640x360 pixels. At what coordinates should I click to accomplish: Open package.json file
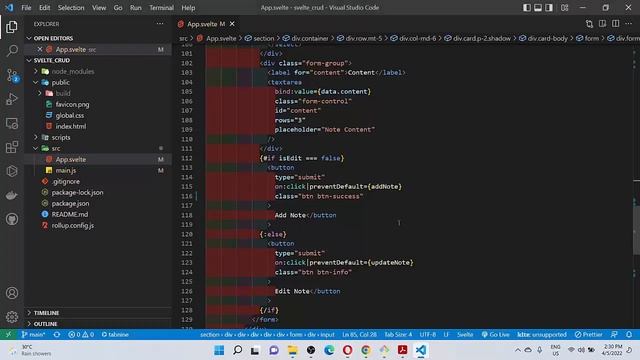[x=70, y=203]
